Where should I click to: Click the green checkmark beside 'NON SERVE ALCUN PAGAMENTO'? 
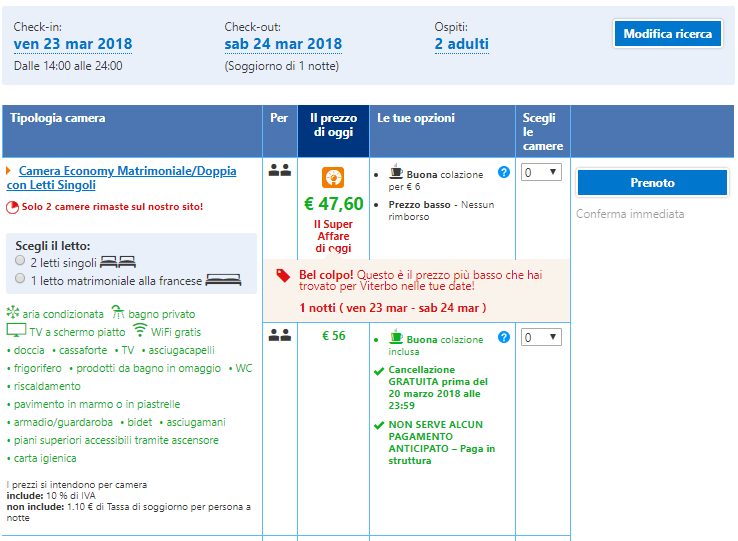tap(379, 426)
